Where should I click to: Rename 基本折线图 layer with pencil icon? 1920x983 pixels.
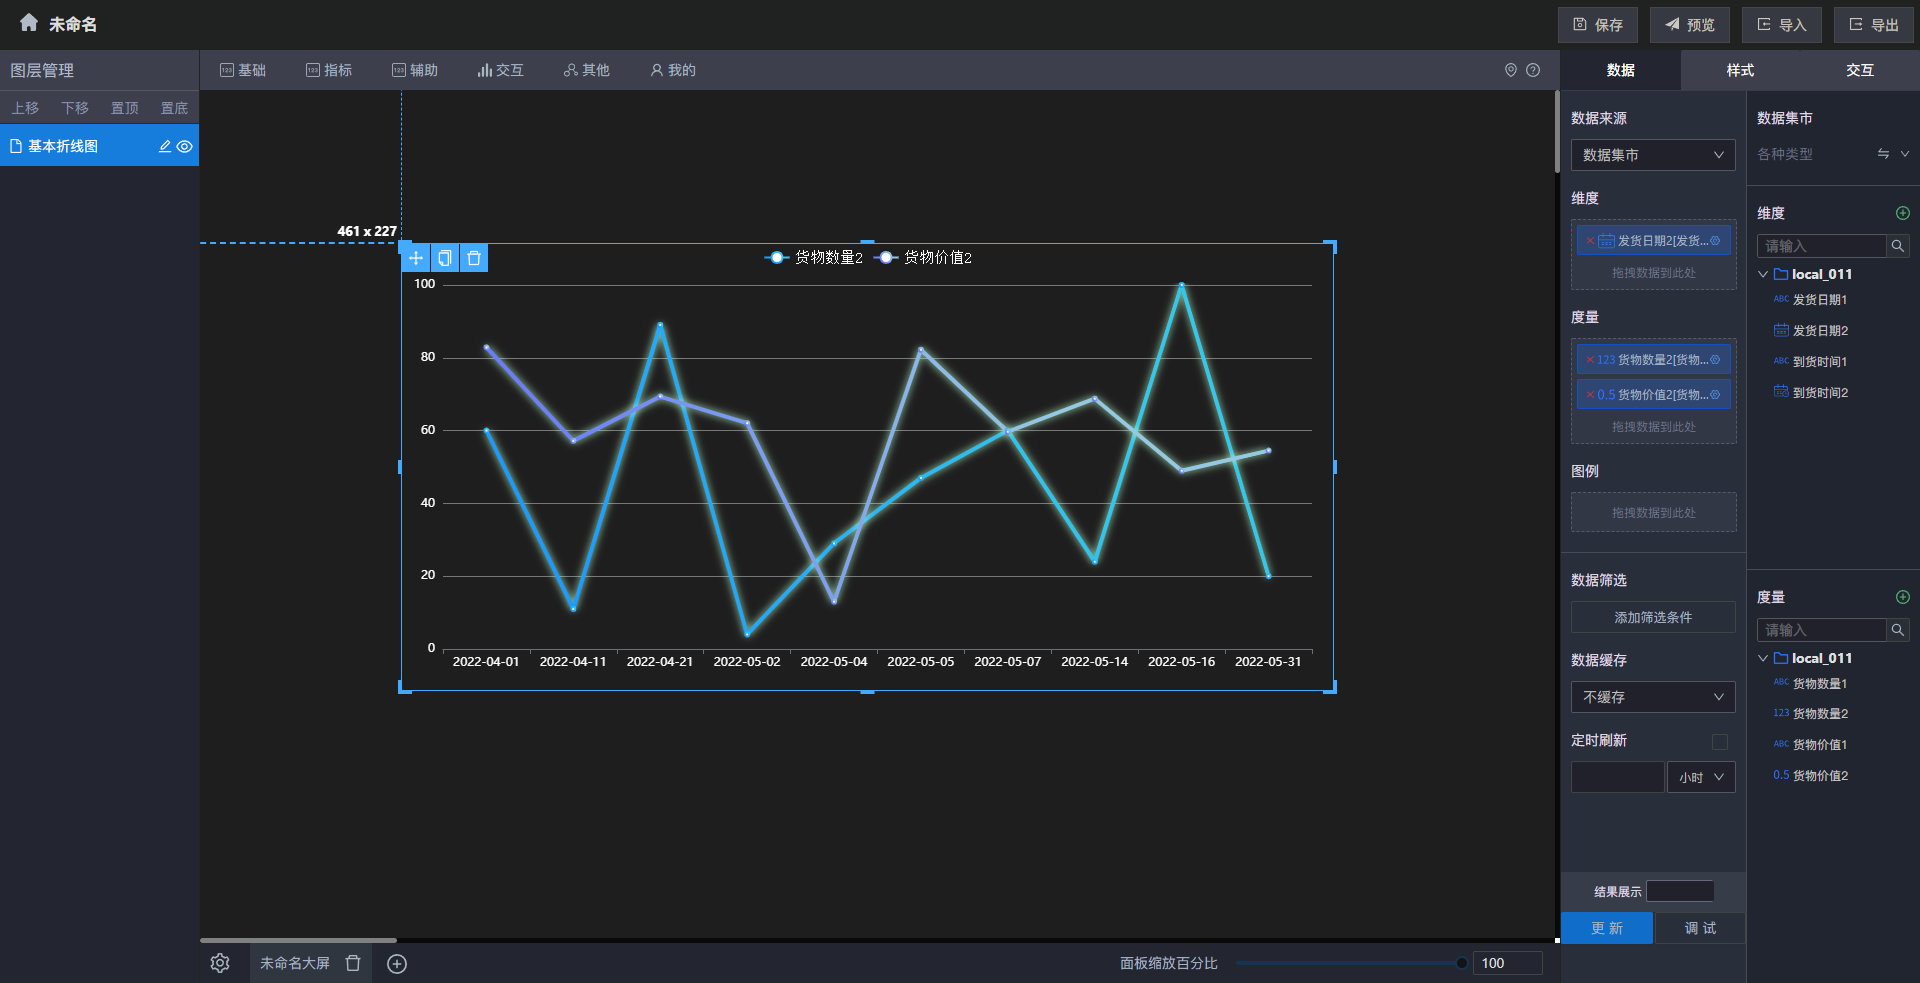point(165,146)
